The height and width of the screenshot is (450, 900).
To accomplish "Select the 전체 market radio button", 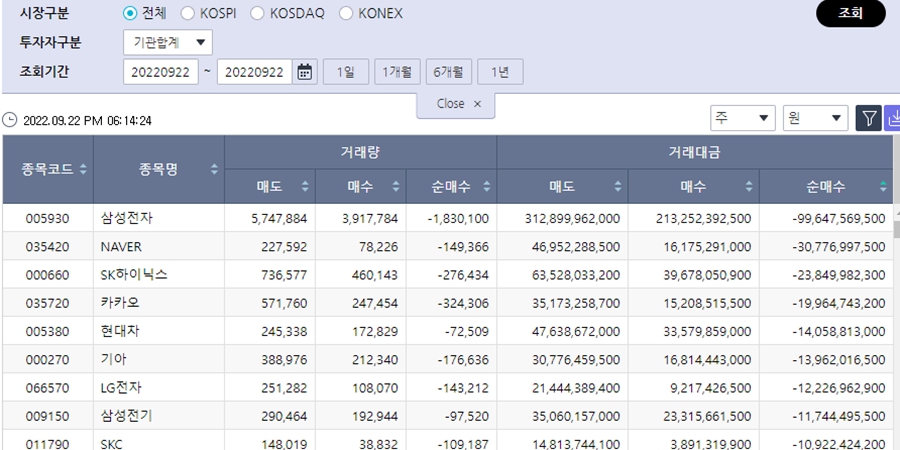I will 130,14.
